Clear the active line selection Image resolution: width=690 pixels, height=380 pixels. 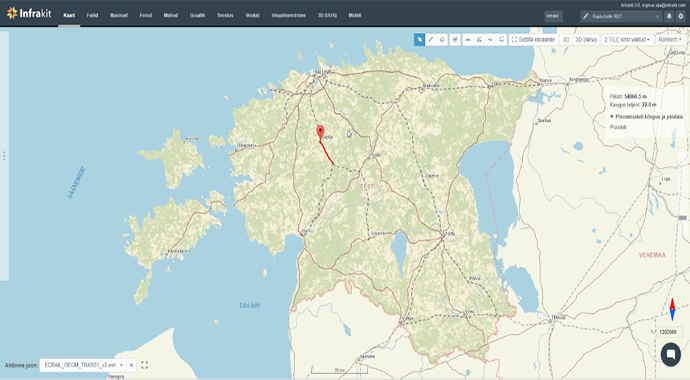(x=131, y=365)
